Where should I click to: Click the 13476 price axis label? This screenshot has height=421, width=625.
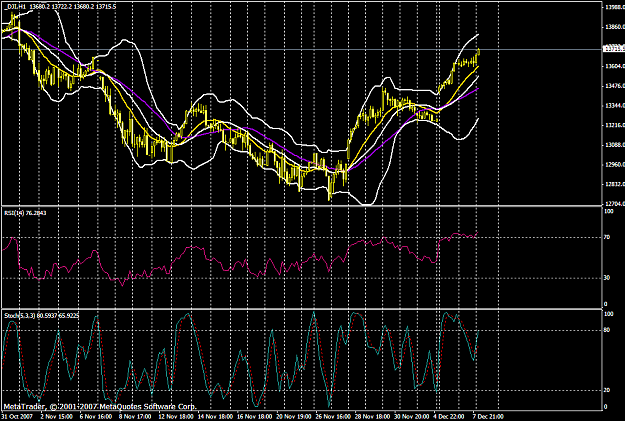point(615,86)
